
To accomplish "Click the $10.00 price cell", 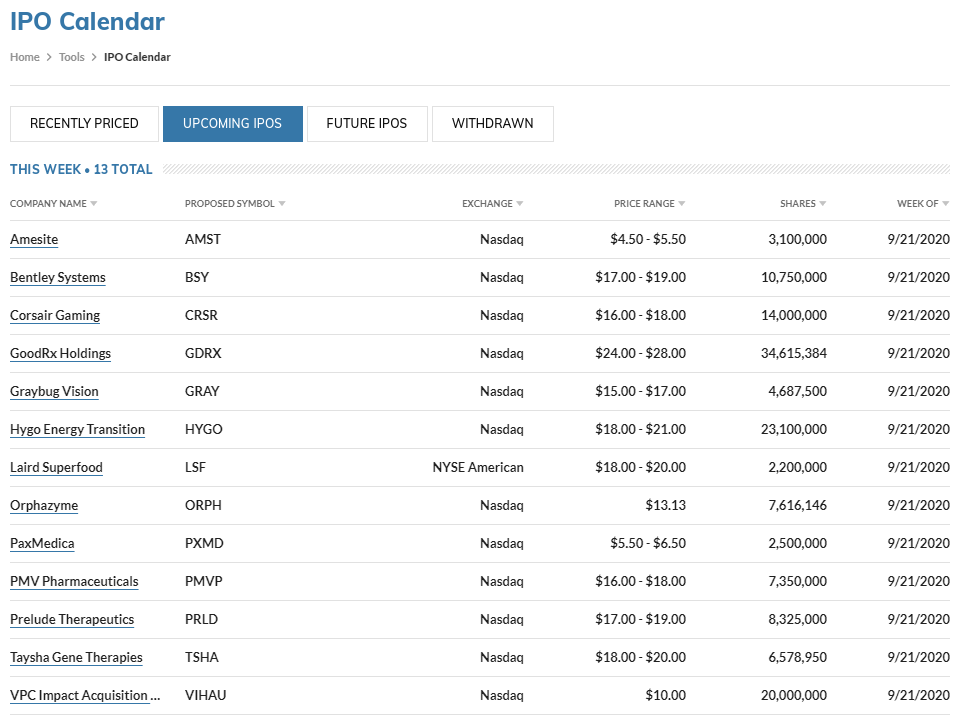I will tap(666, 695).
